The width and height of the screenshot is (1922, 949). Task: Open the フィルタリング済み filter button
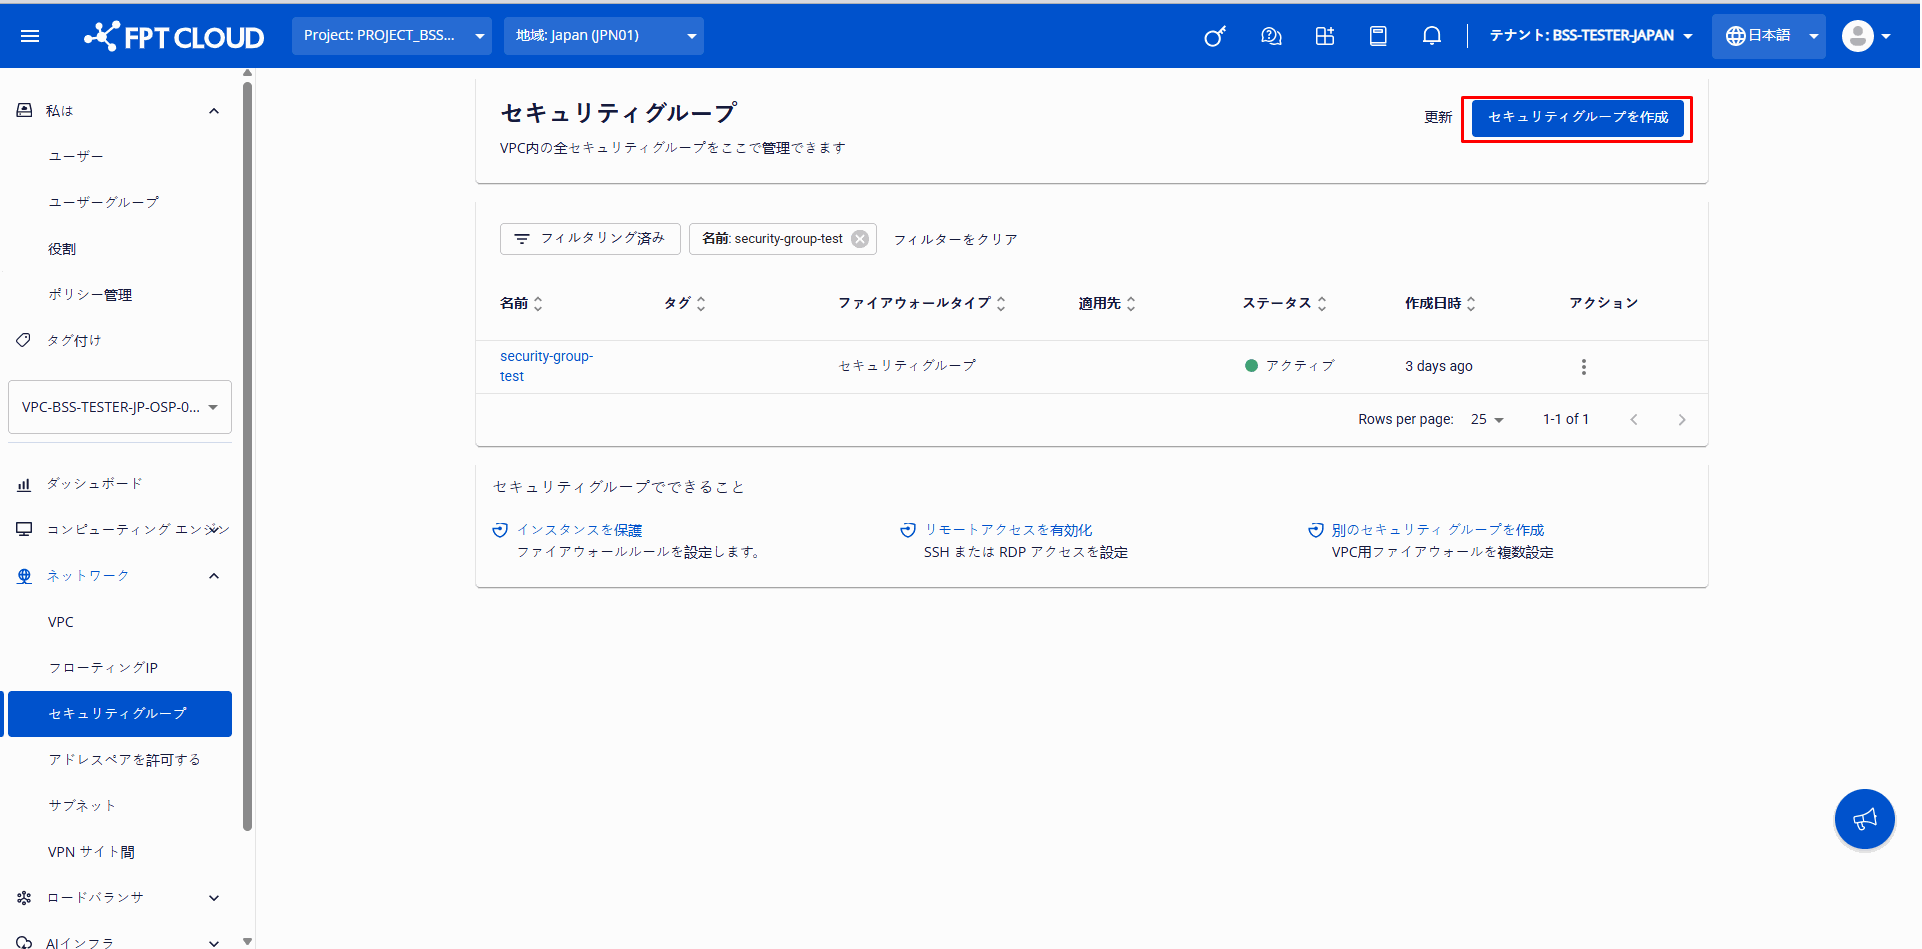(x=590, y=239)
